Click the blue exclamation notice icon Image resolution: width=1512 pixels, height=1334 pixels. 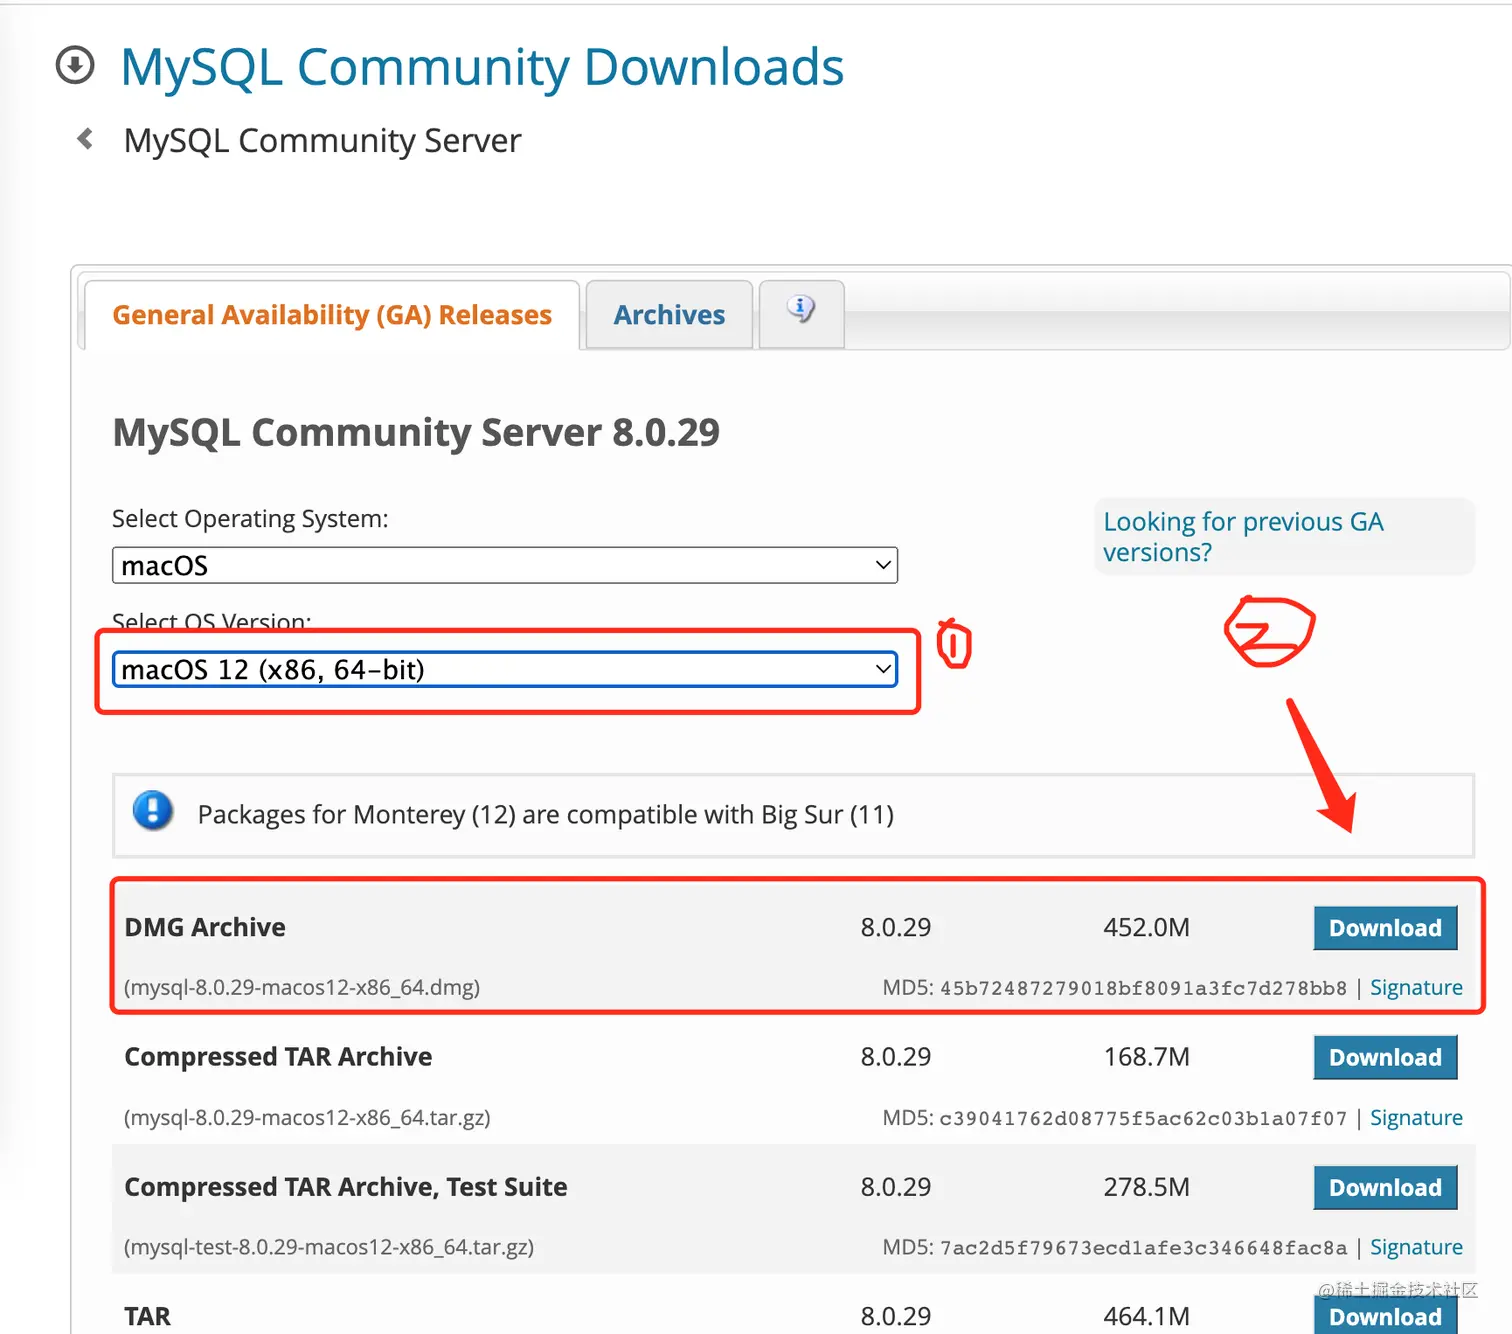(x=153, y=811)
